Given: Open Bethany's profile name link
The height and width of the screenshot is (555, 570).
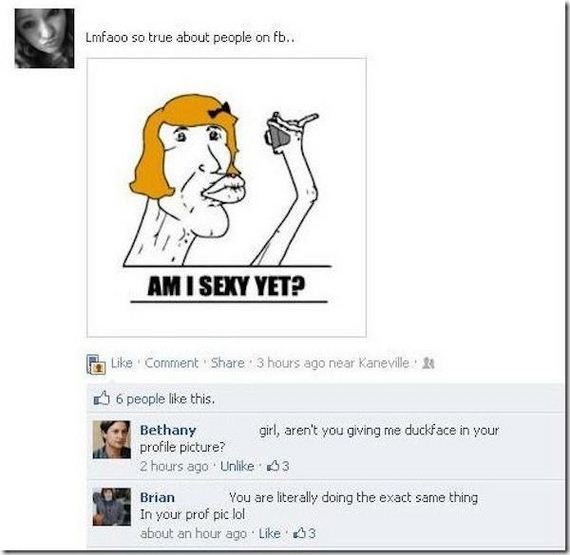Looking at the screenshot, I should click(x=168, y=430).
